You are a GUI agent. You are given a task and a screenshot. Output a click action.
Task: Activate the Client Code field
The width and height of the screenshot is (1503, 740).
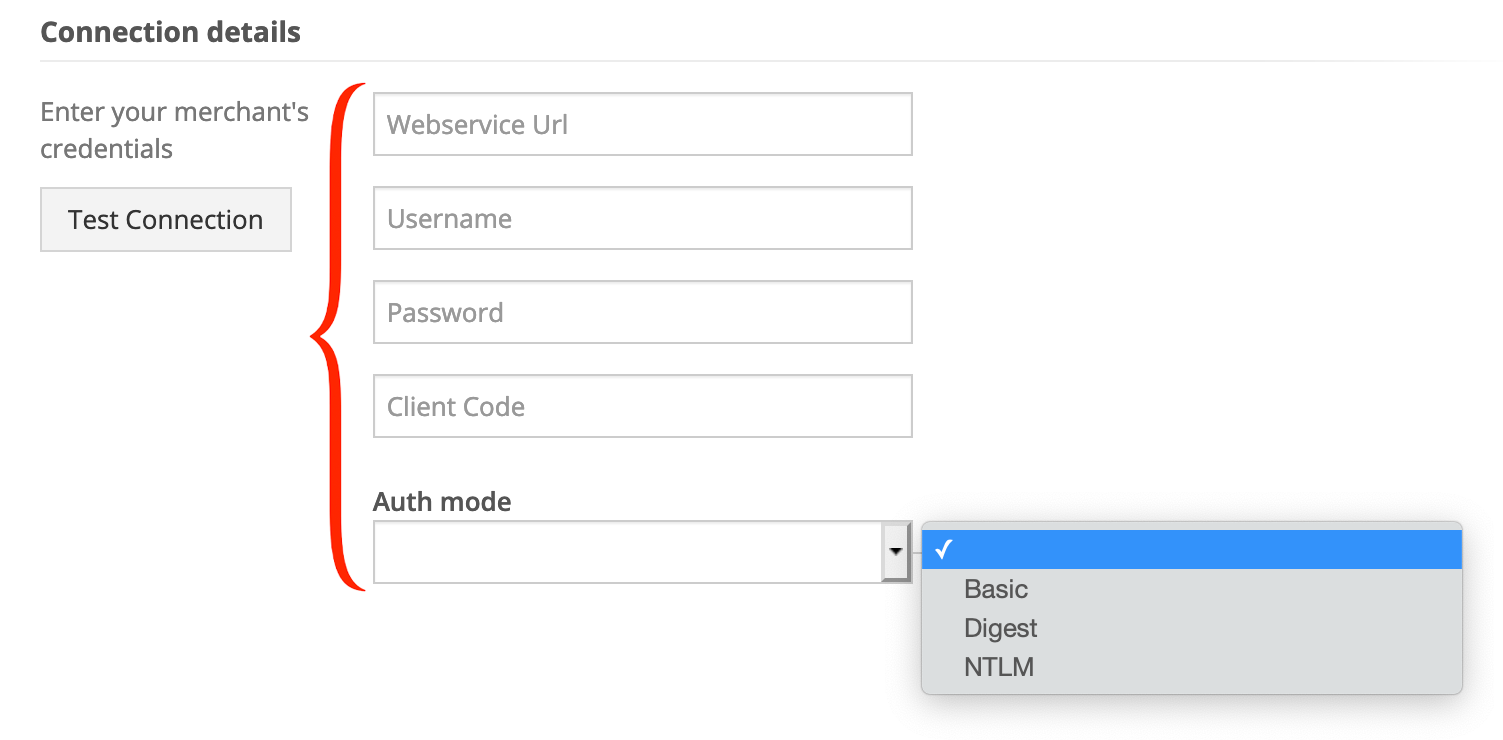point(643,406)
